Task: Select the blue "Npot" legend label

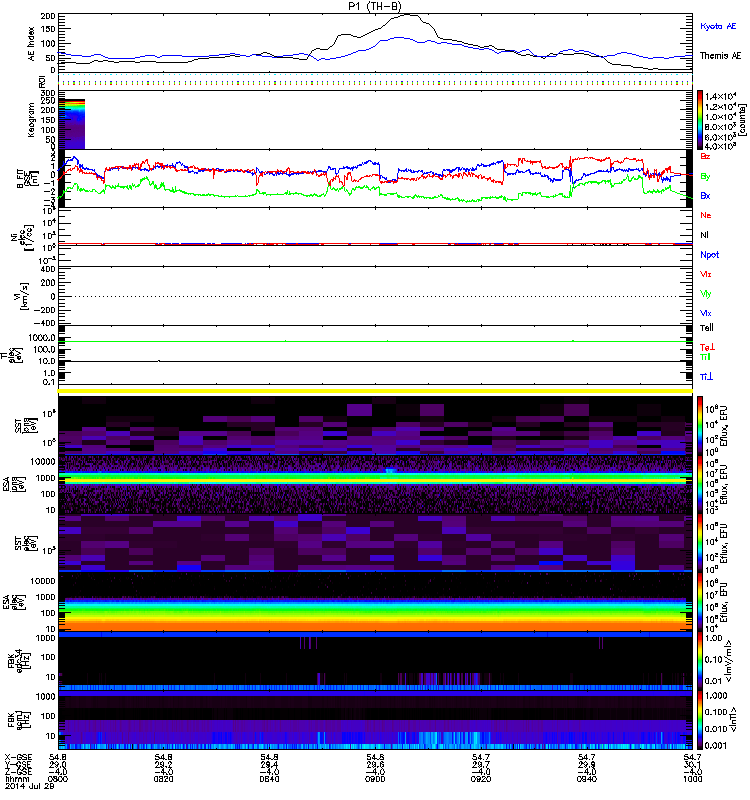Action: (x=710, y=255)
